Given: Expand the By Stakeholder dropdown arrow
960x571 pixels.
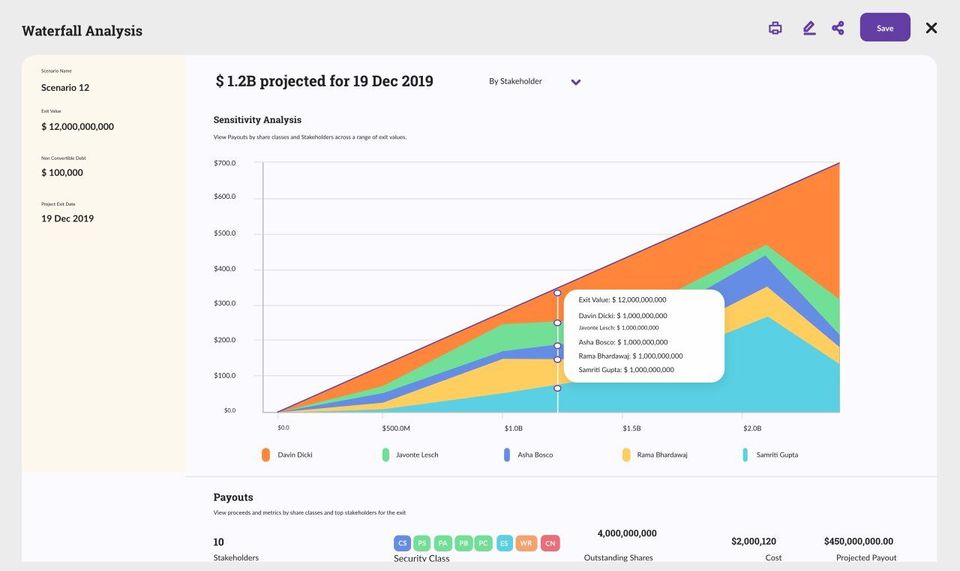Looking at the screenshot, I should coord(576,82).
